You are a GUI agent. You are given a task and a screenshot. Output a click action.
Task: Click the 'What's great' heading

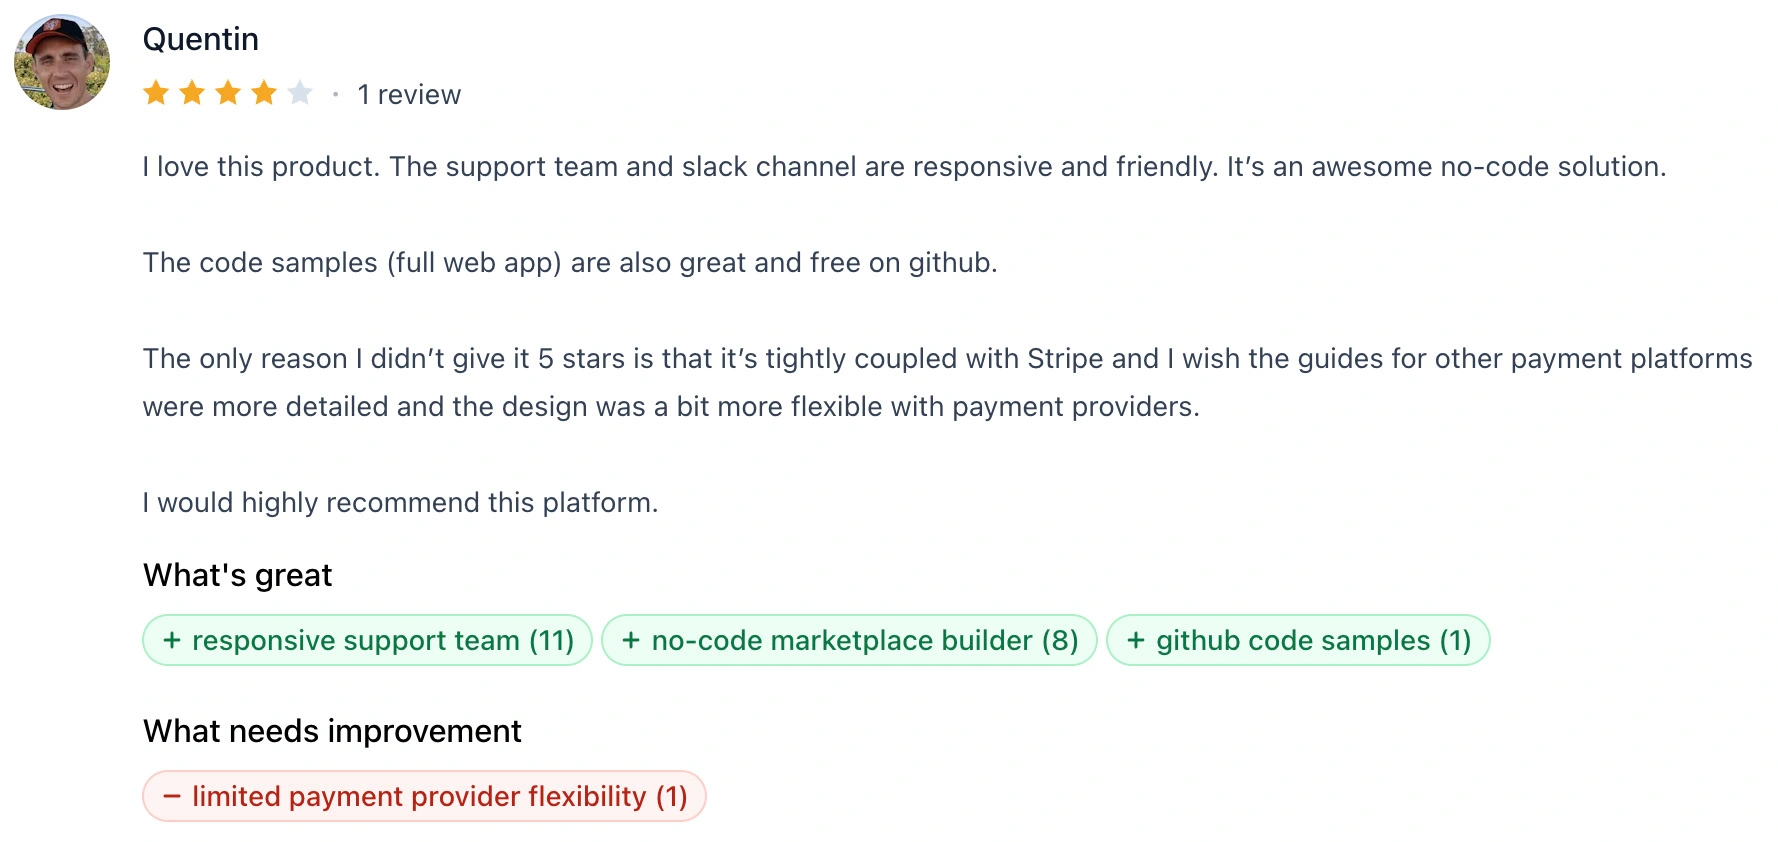point(237,575)
